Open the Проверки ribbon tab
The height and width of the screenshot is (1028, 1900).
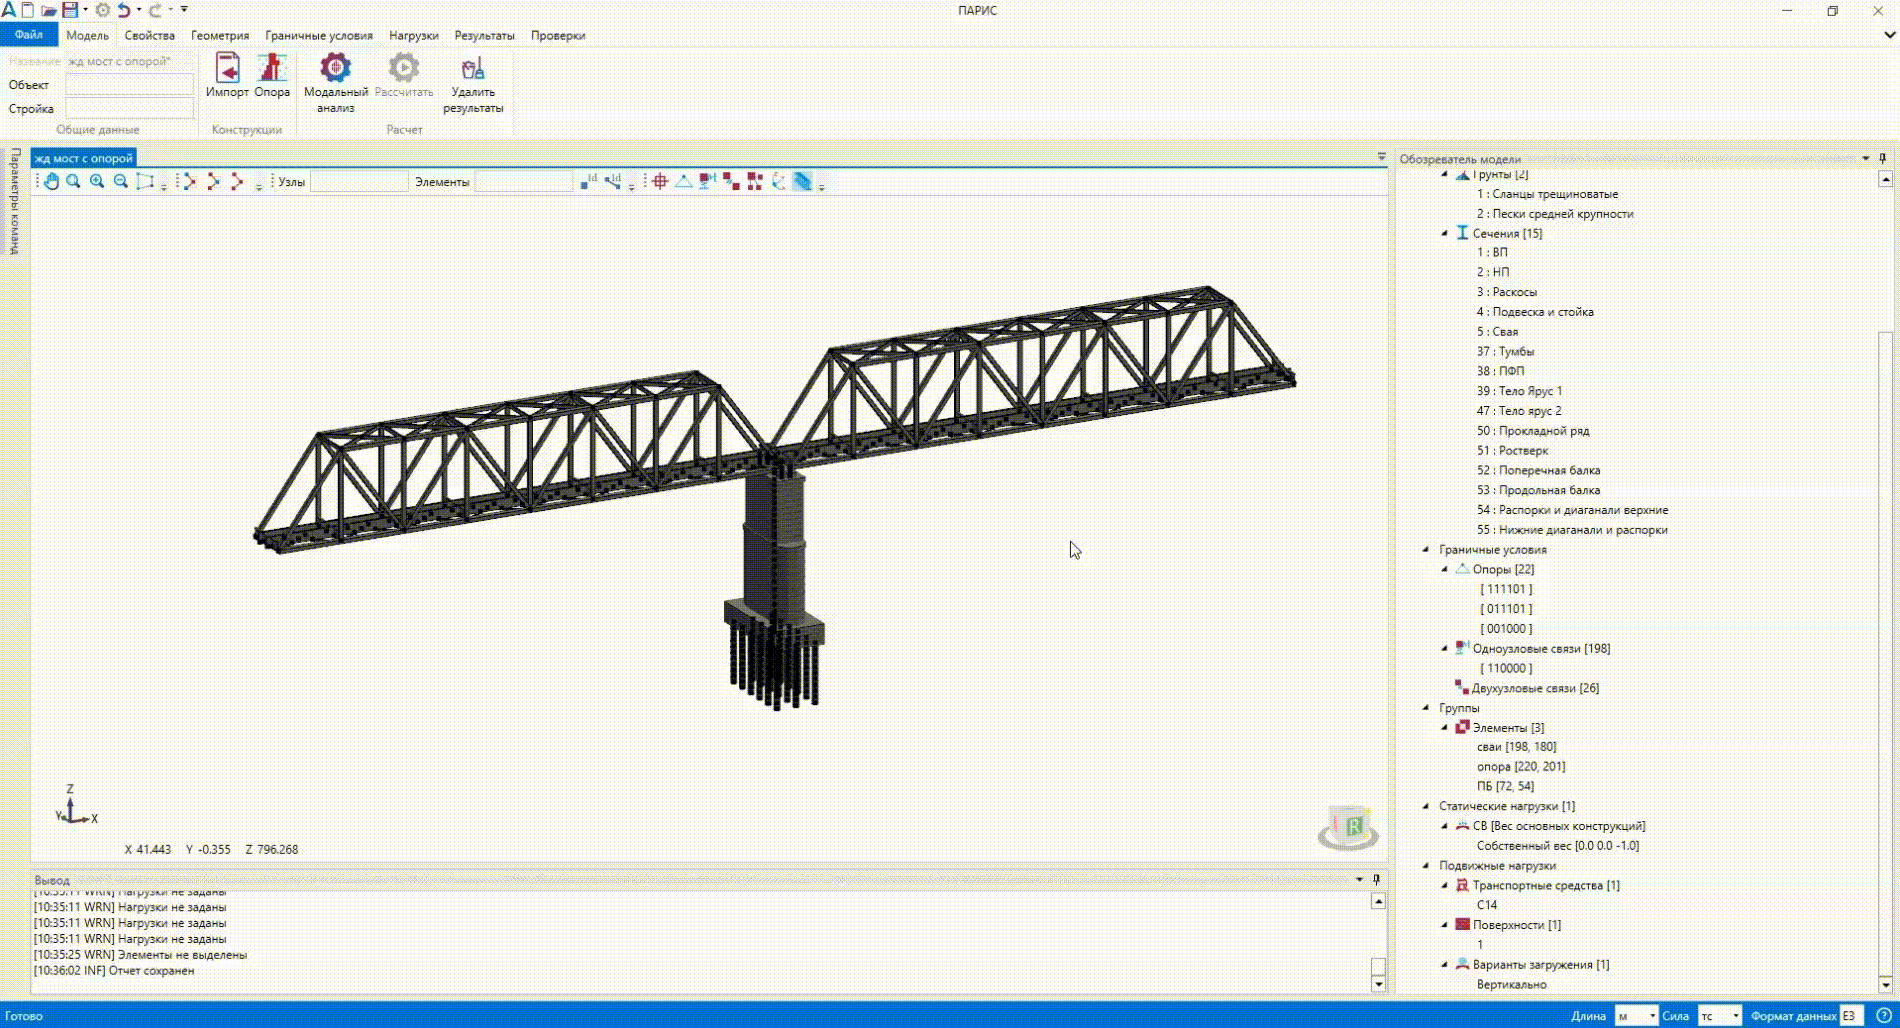[558, 35]
